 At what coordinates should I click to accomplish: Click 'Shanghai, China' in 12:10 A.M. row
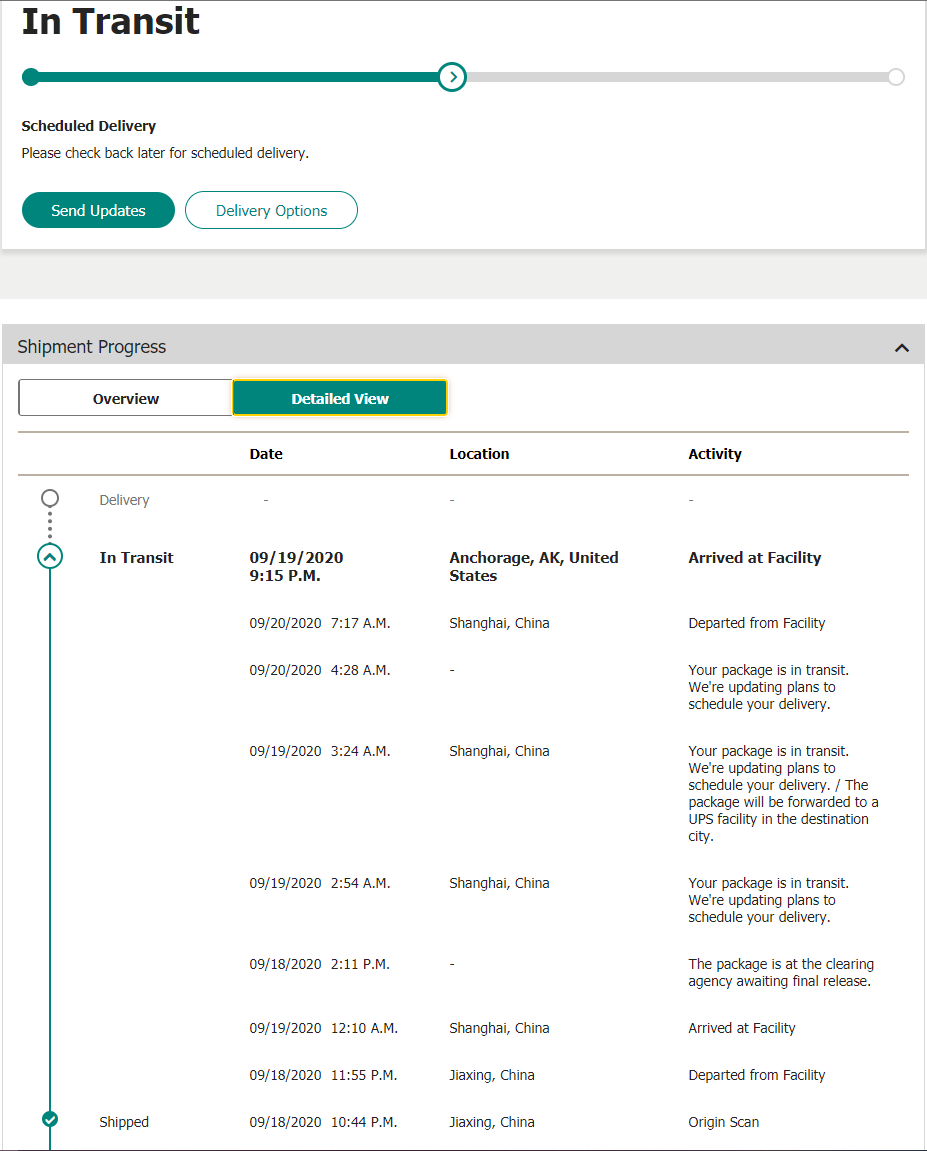tap(499, 1028)
